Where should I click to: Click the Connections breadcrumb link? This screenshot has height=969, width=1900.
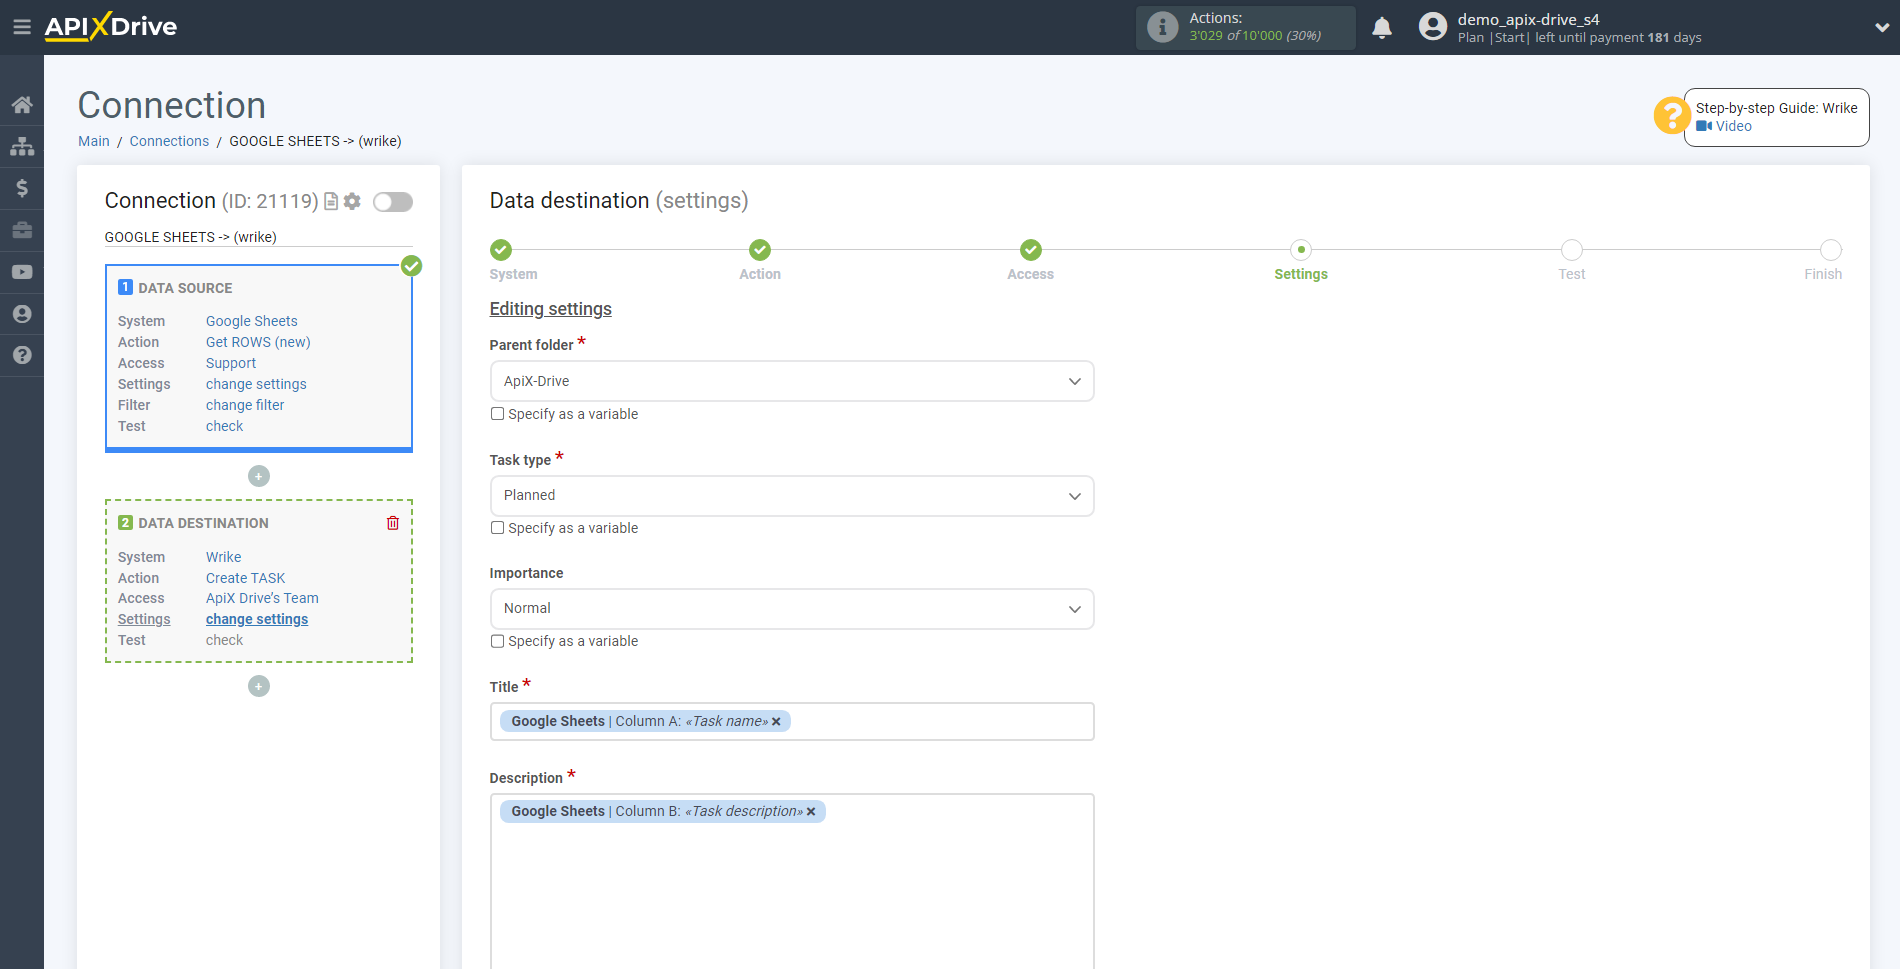[x=169, y=141]
